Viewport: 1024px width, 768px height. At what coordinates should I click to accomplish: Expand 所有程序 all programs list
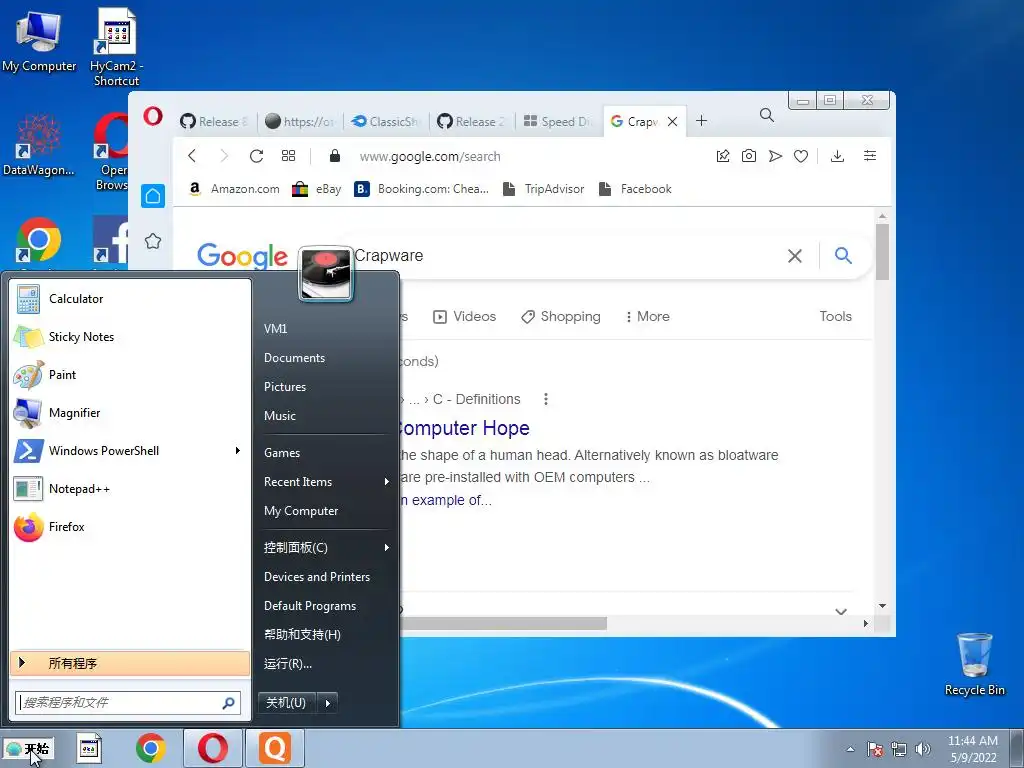pos(130,663)
